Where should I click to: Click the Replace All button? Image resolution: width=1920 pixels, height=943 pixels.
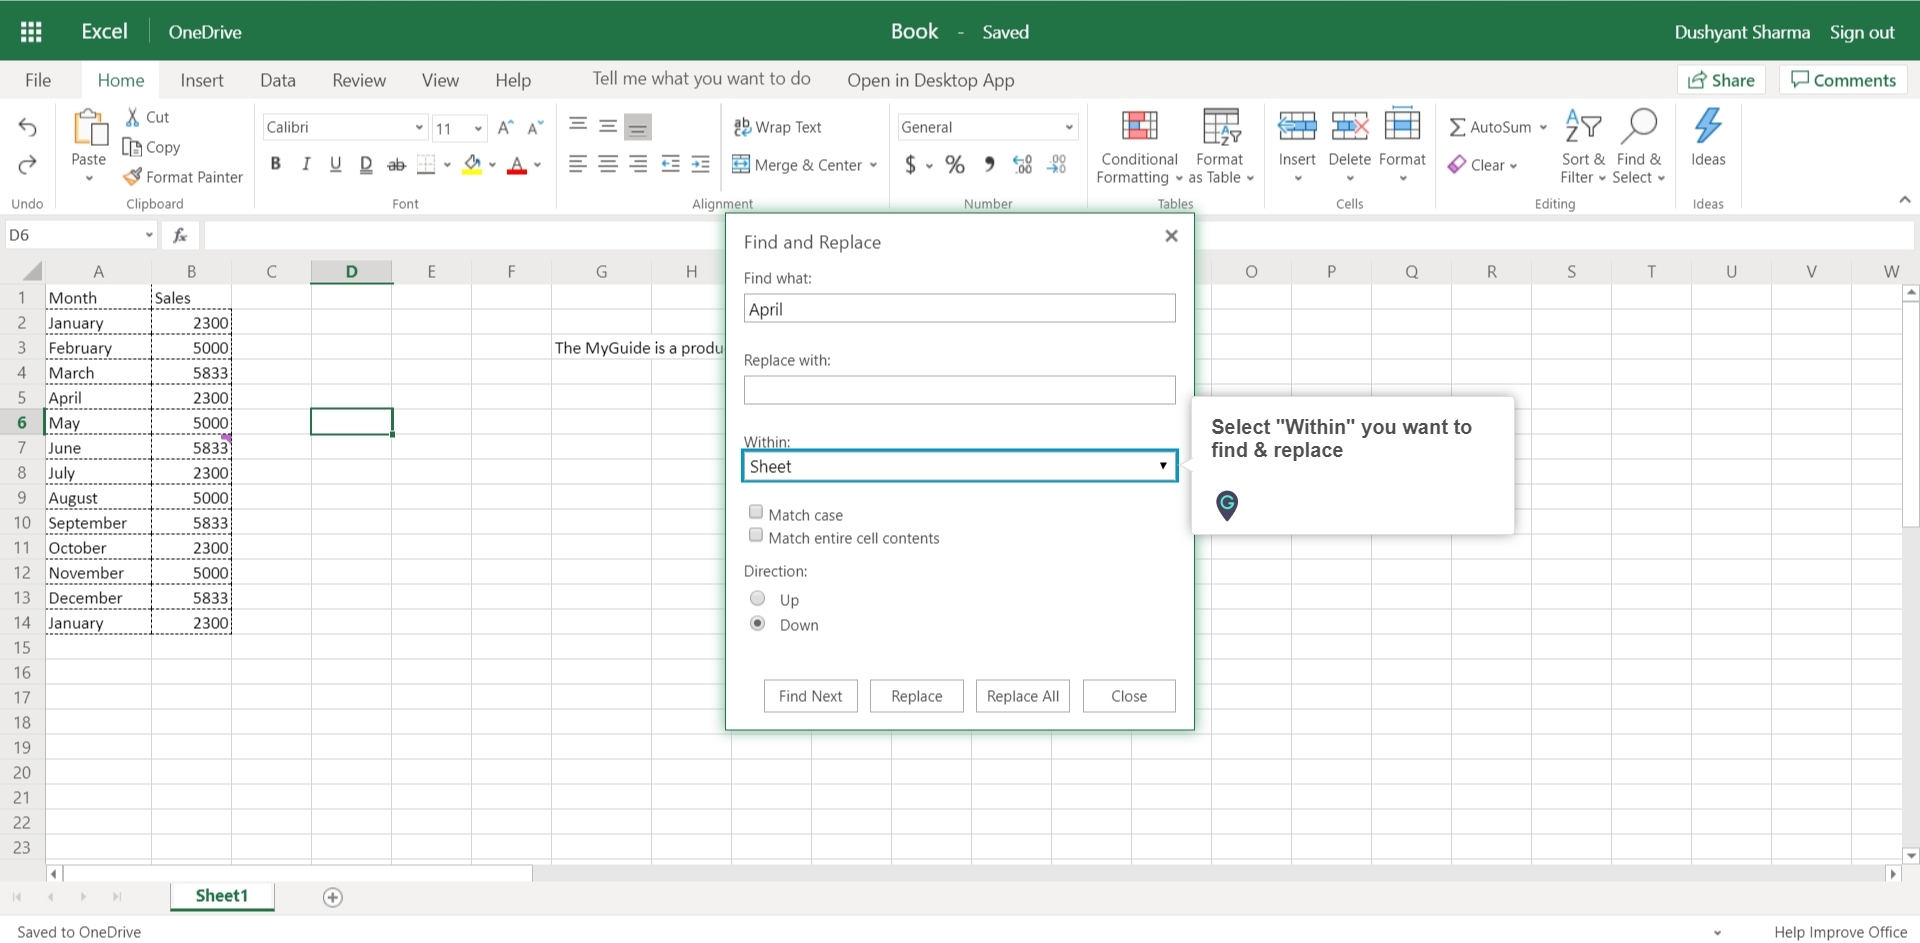(x=1022, y=696)
